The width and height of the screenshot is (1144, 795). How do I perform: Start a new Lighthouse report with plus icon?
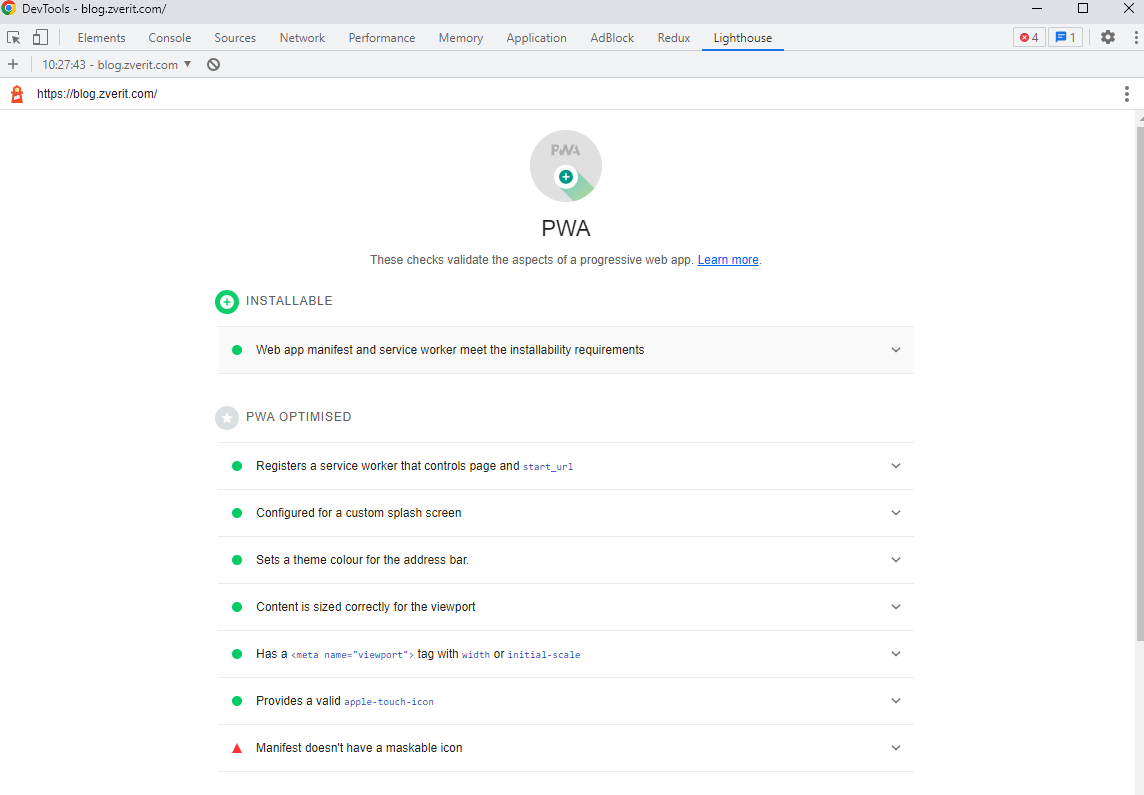pyautogui.click(x=12, y=64)
